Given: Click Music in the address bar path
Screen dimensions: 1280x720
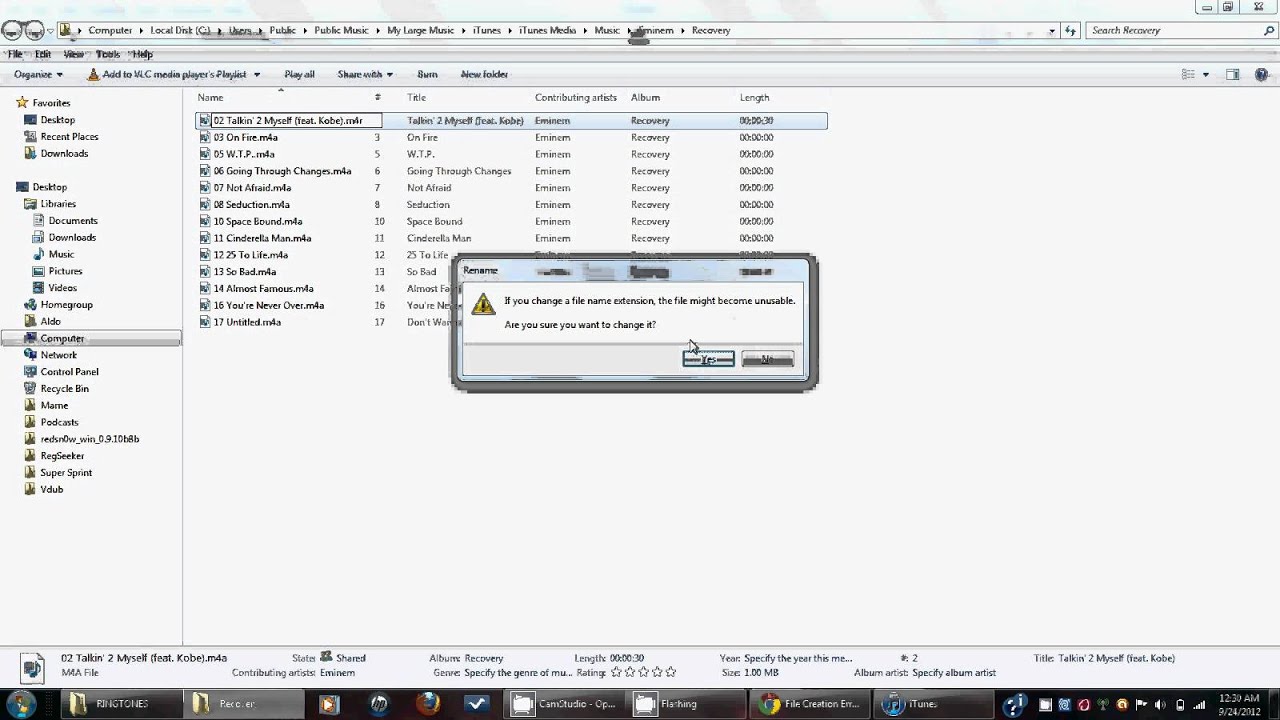Looking at the screenshot, I should [607, 31].
